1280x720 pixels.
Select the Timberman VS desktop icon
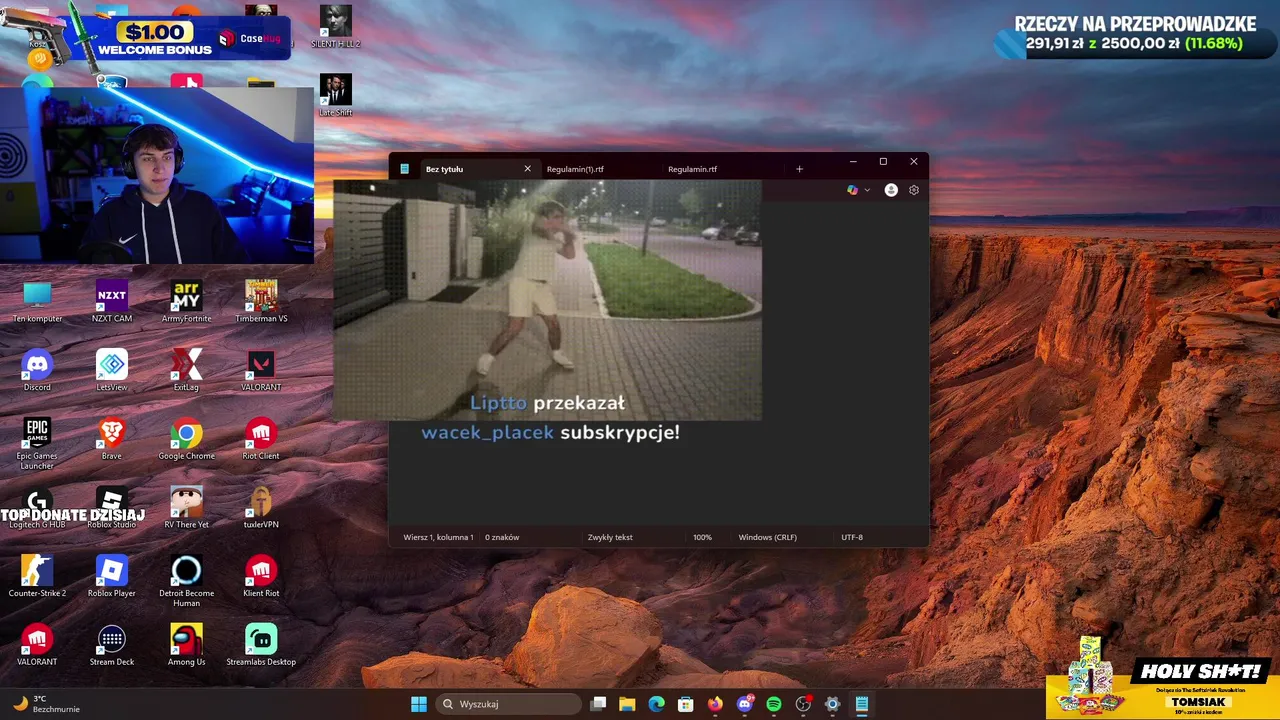pyautogui.click(x=261, y=301)
